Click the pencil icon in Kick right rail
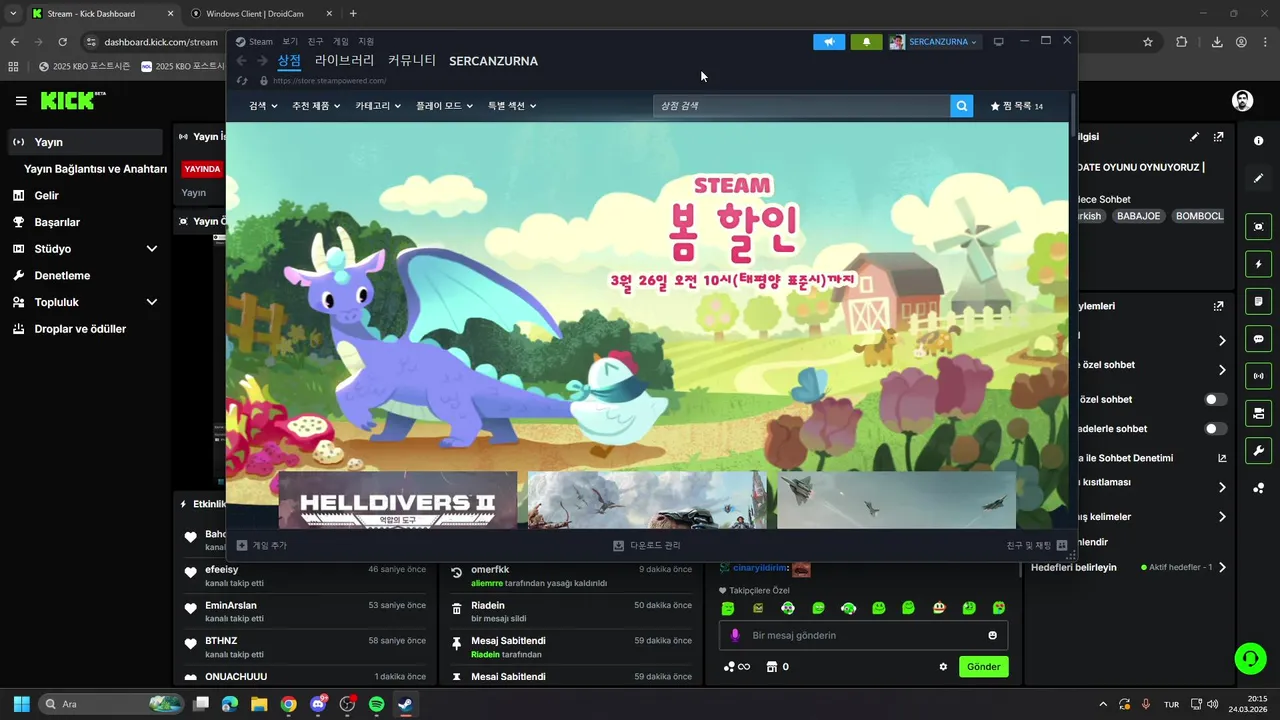This screenshot has height=720, width=1280. pyautogui.click(x=1258, y=178)
